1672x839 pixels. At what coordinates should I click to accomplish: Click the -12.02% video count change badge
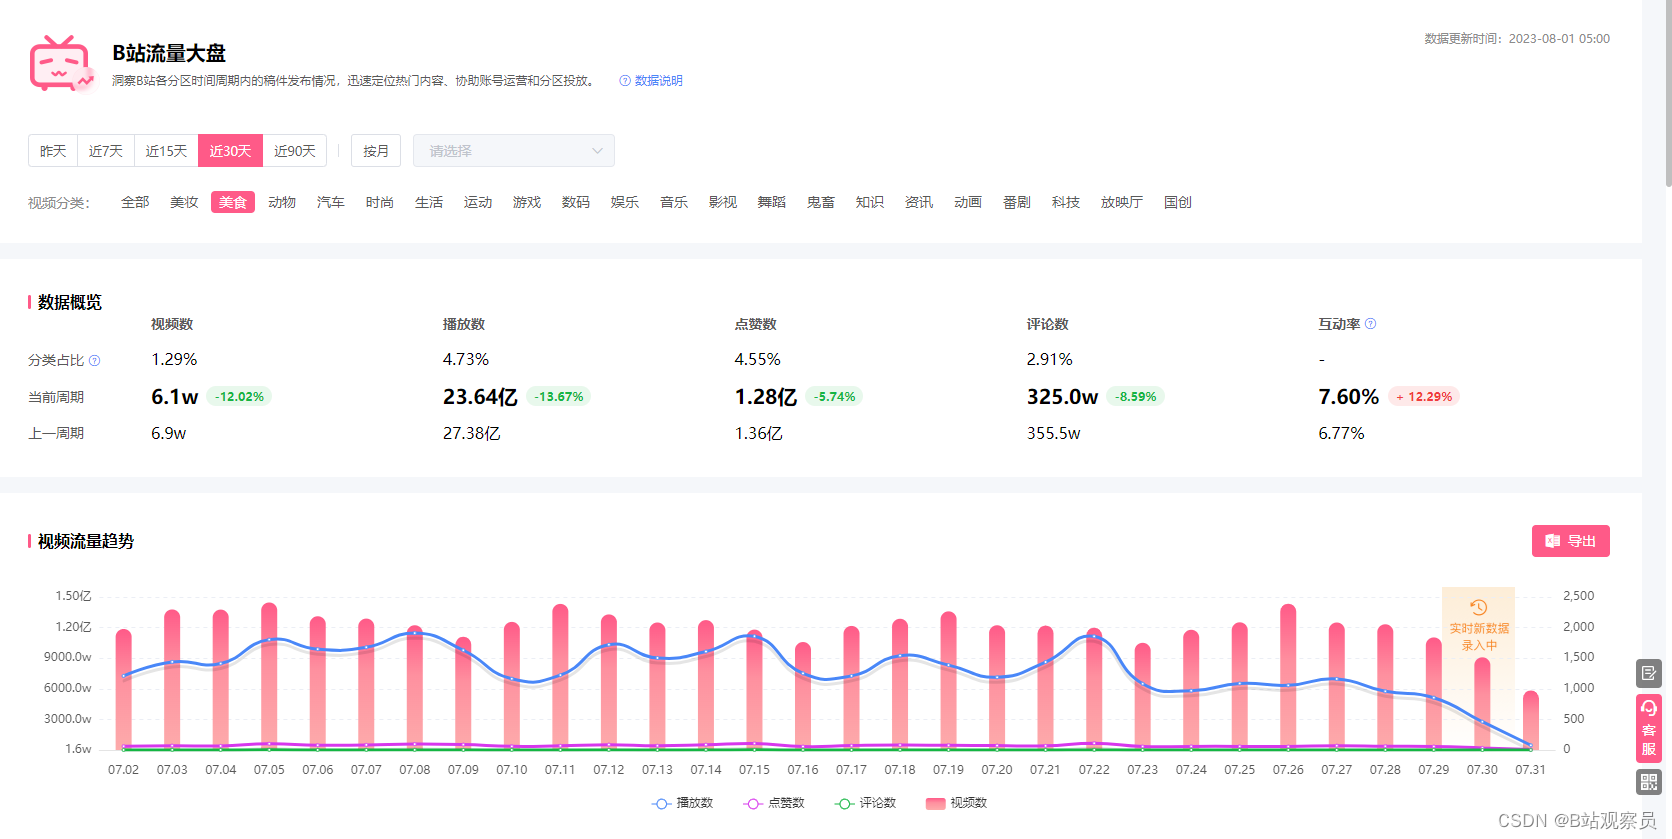click(240, 397)
